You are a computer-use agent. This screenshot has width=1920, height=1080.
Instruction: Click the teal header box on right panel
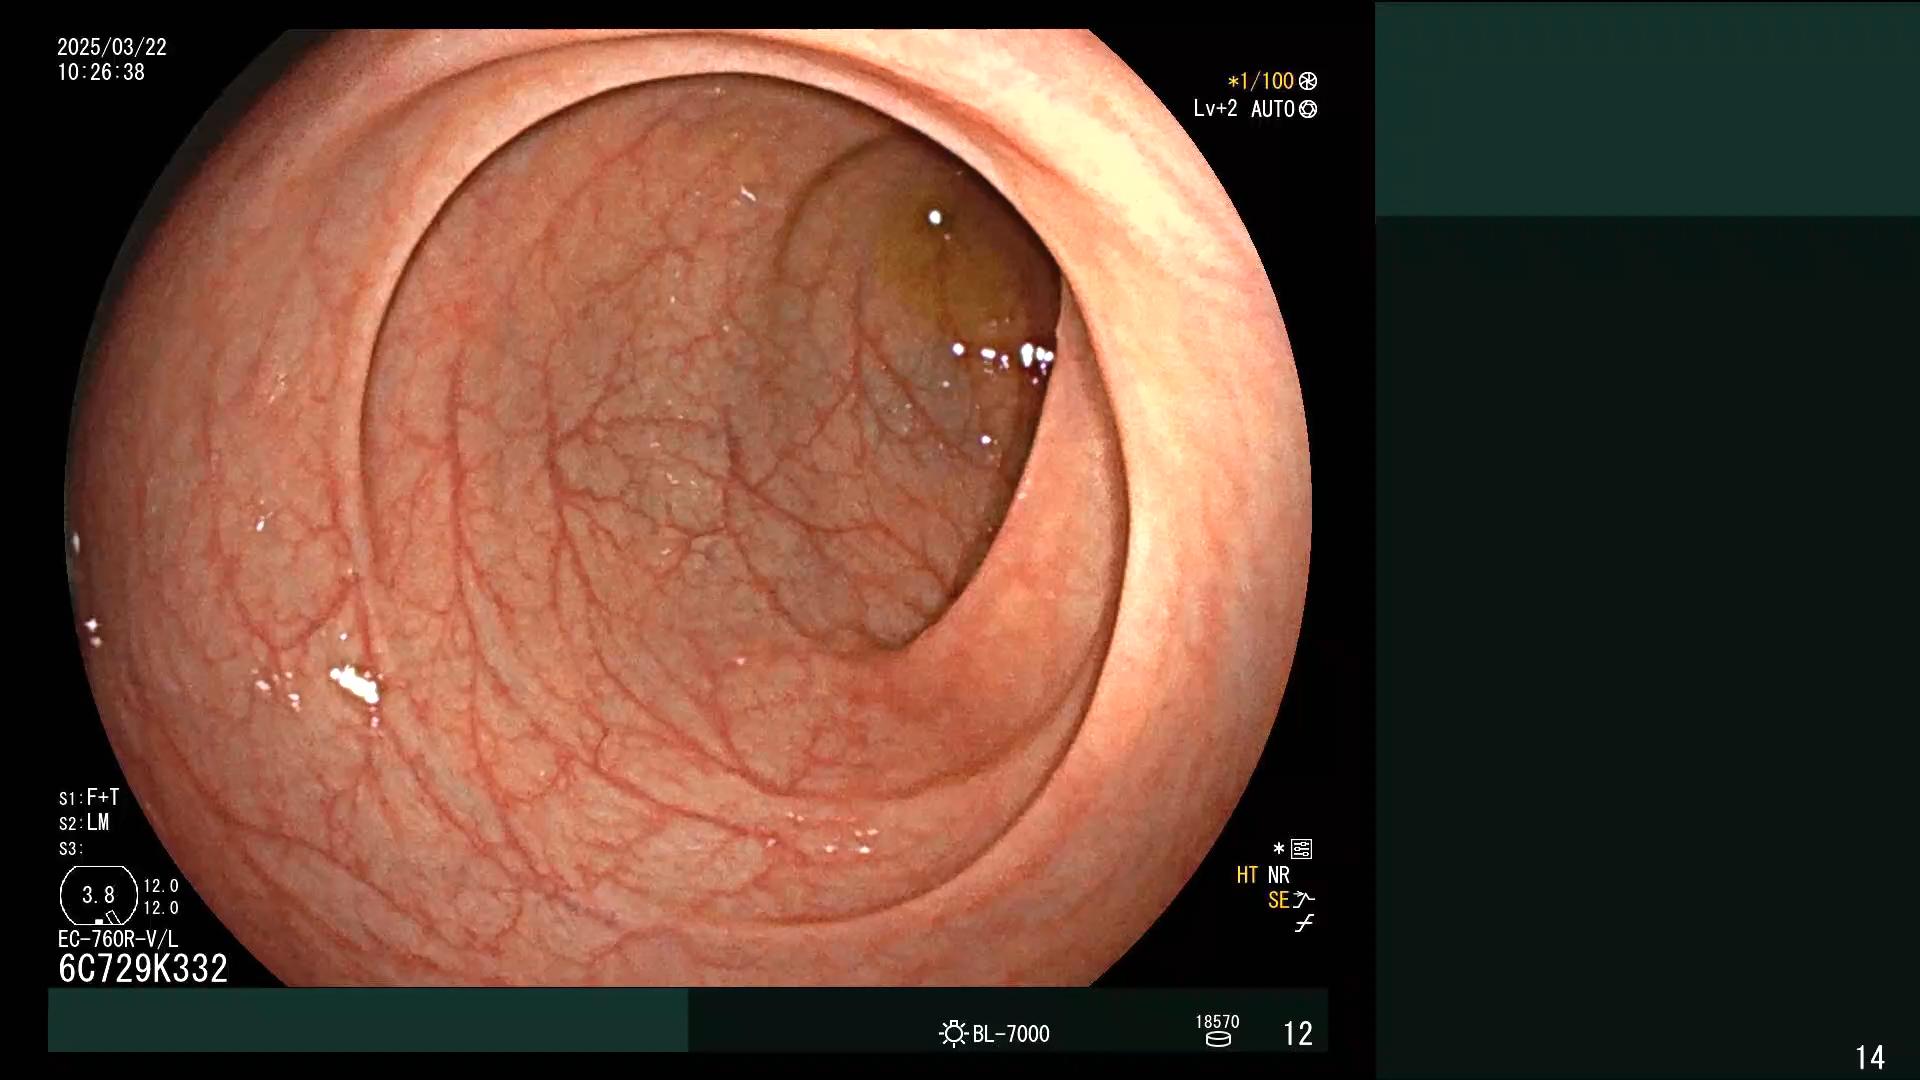[1647, 109]
